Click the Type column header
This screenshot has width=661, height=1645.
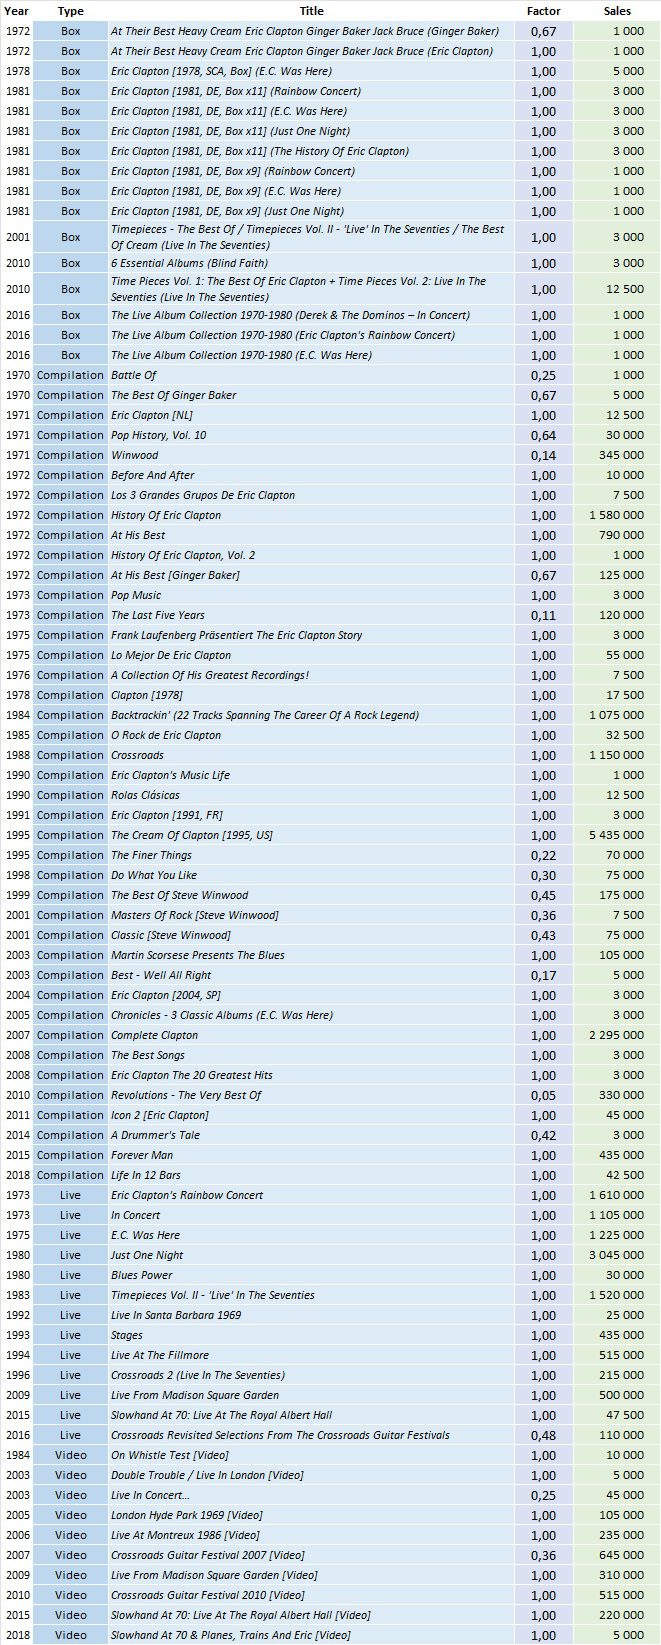[x=70, y=11]
